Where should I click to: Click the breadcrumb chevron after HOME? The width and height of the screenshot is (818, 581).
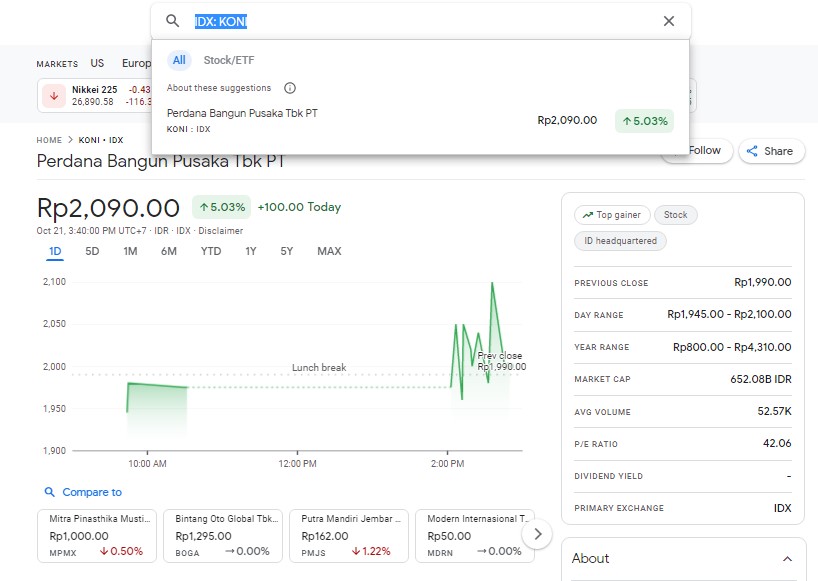click(70, 140)
